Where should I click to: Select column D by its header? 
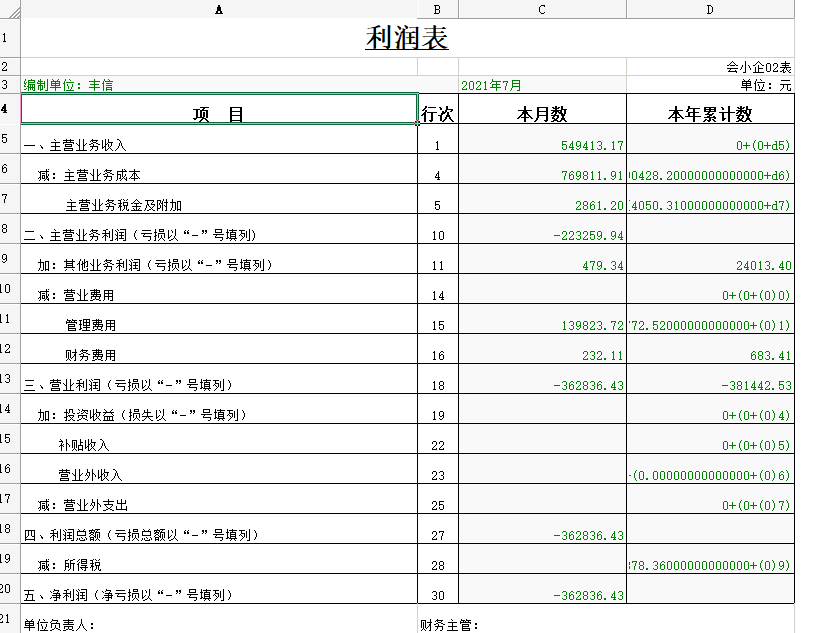(710, 9)
